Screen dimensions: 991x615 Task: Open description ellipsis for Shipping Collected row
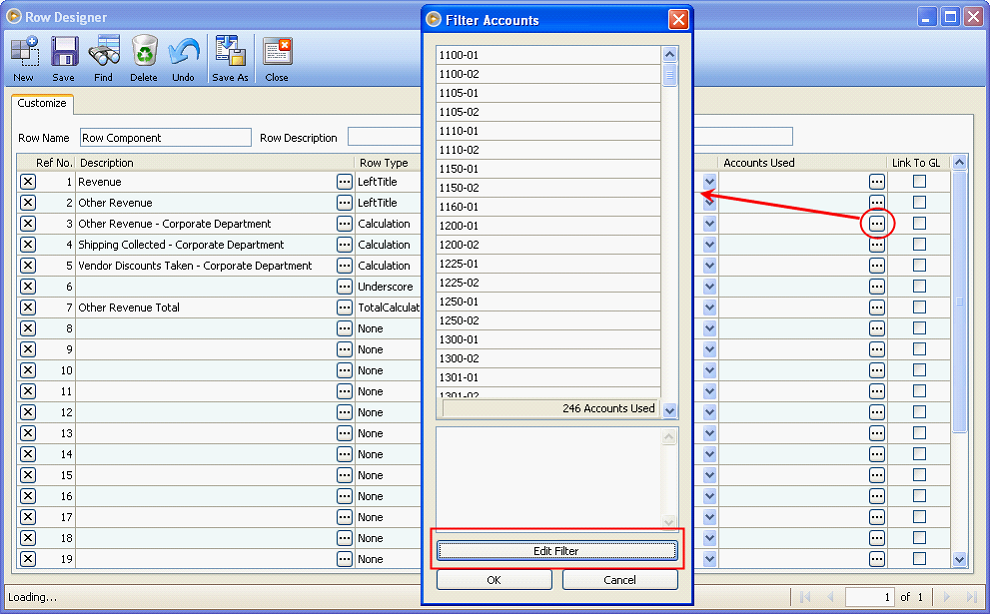point(344,245)
